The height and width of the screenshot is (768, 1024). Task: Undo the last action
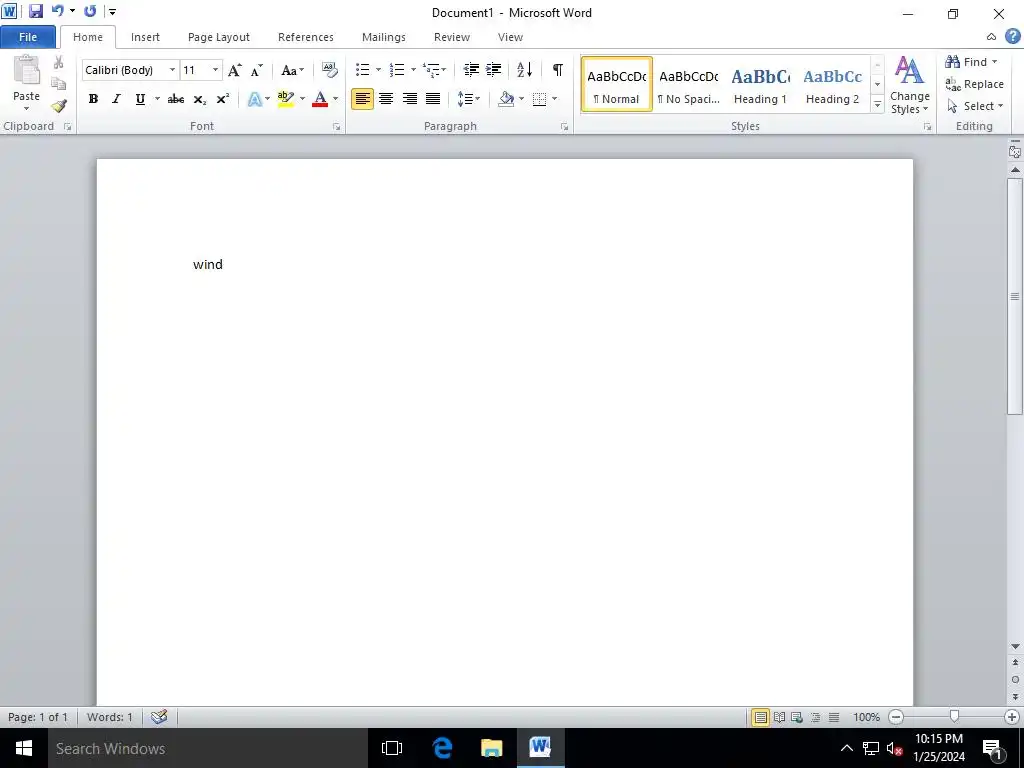tap(58, 11)
